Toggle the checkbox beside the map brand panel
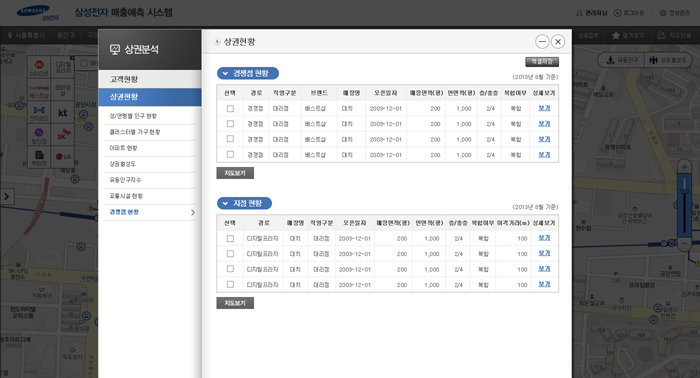 click(x=84, y=64)
